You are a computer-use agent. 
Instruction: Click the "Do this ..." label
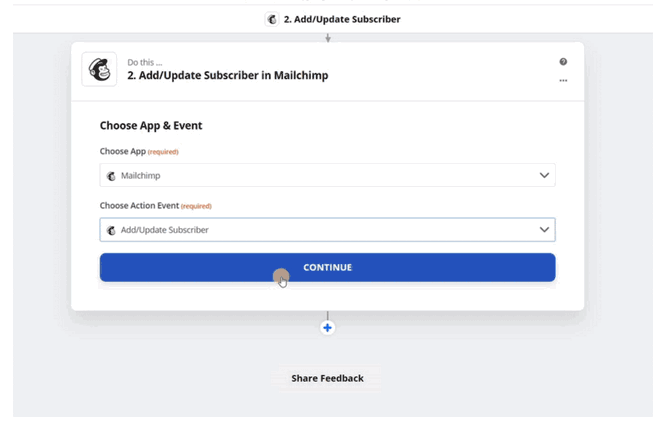pyautogui.click(x=146, y=62)
